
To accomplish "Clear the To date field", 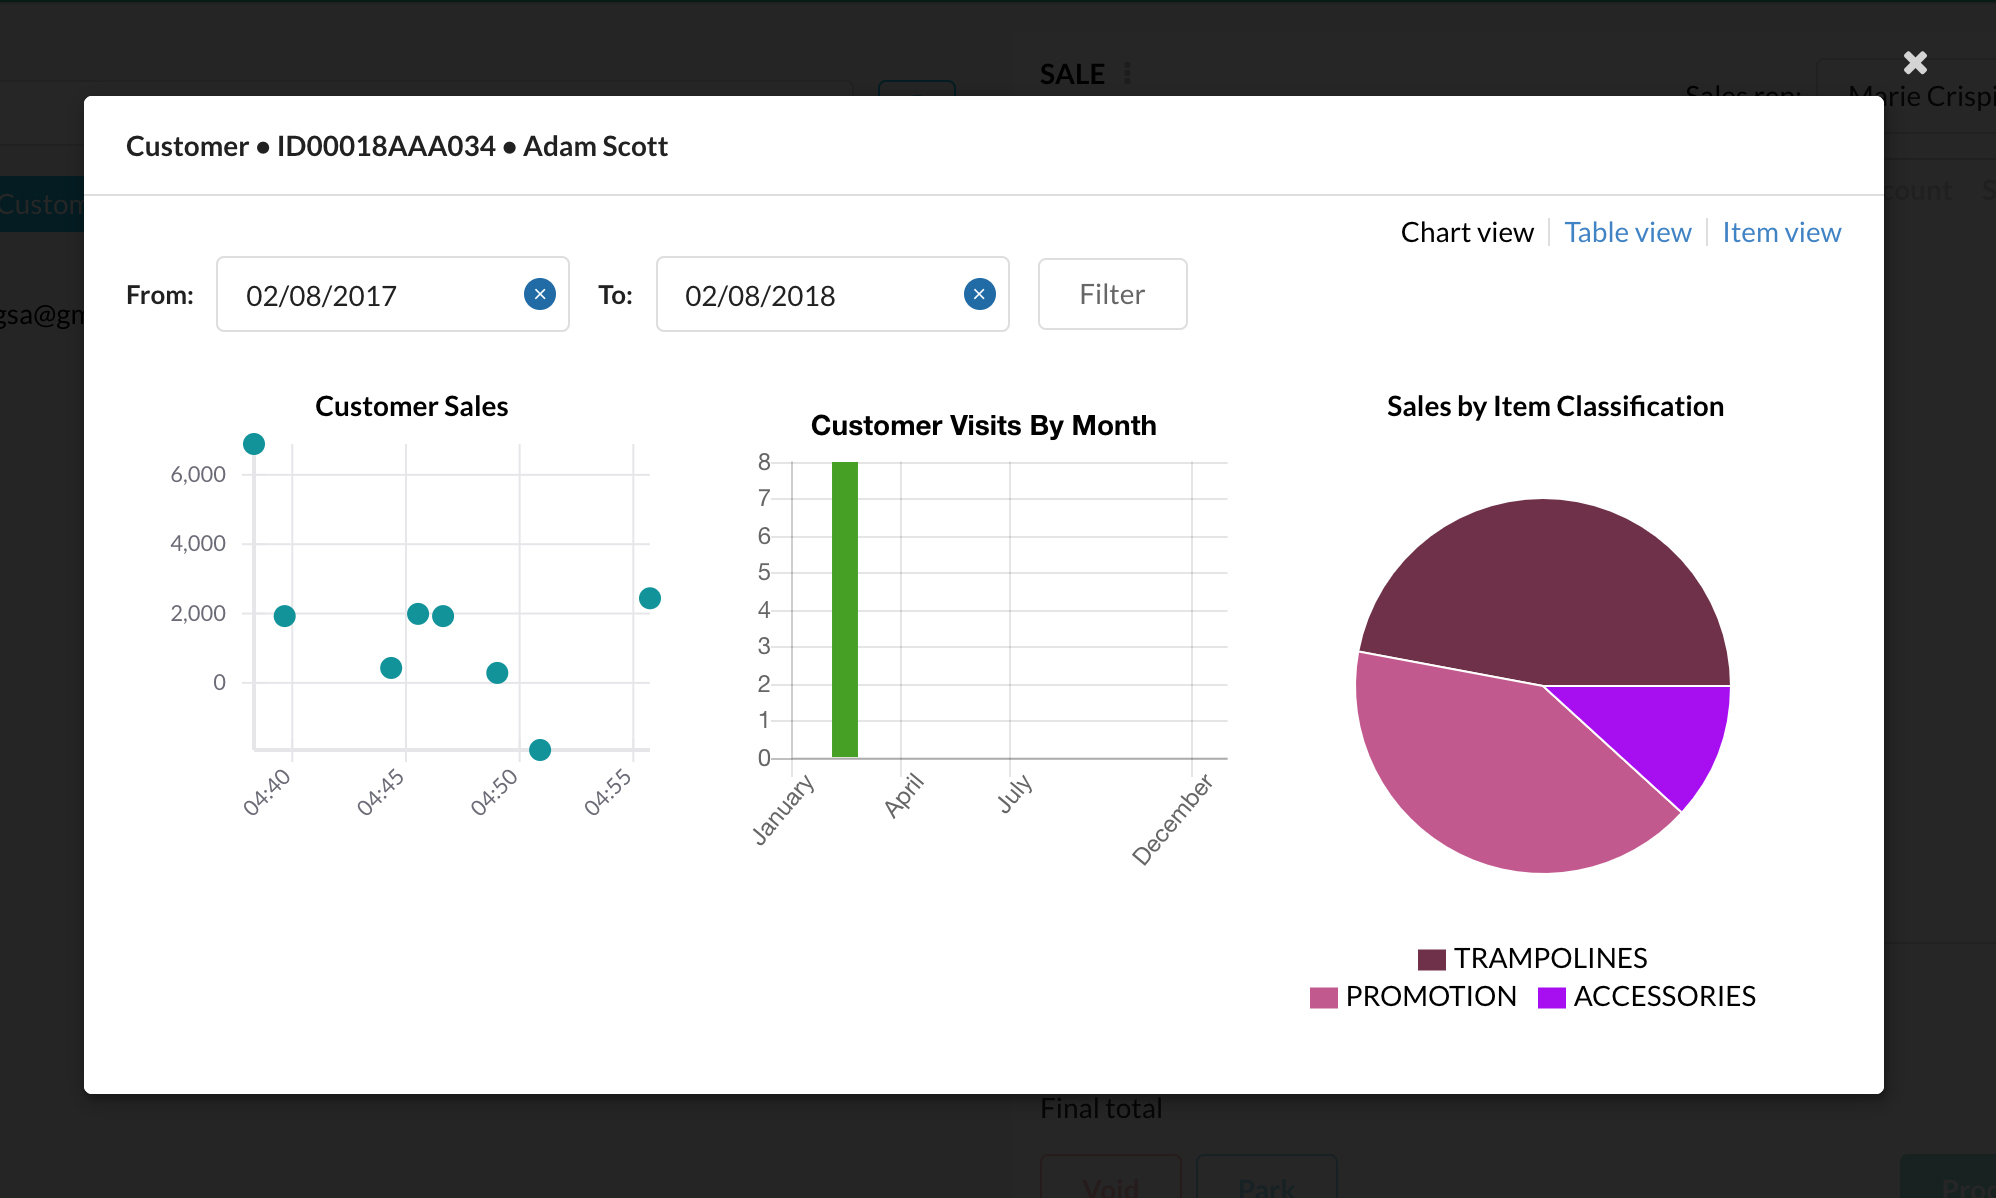I will coord(980,294).
